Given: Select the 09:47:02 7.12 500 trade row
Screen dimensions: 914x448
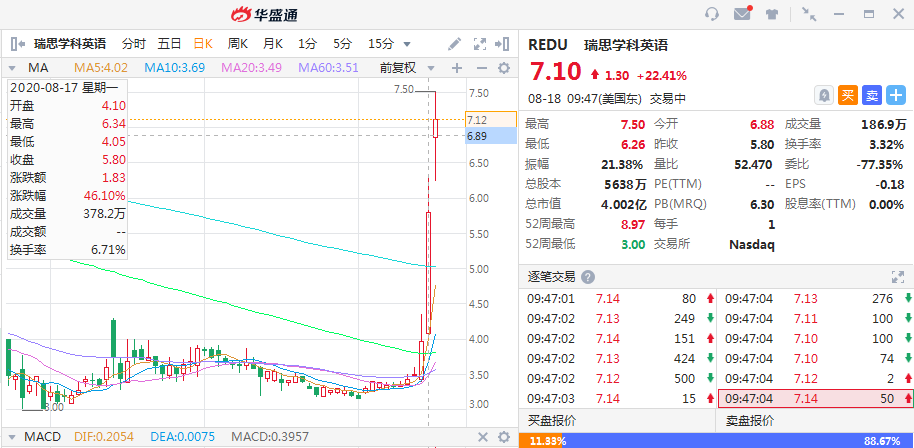Looking at the screenshot, I should pyautogui.click(x=618, y=379).
